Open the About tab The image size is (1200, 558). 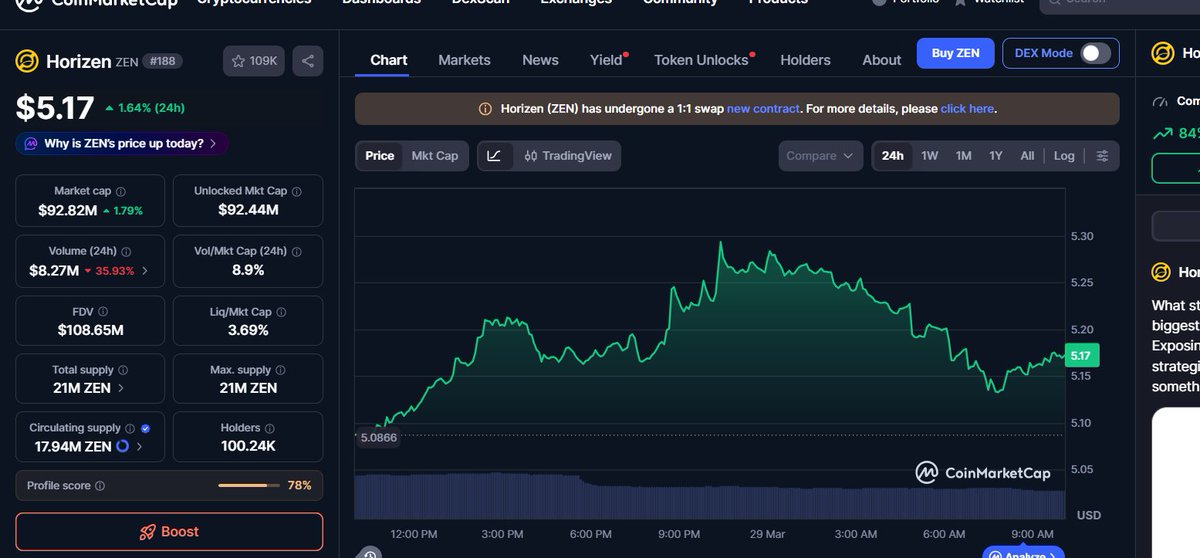pos(882,60)
